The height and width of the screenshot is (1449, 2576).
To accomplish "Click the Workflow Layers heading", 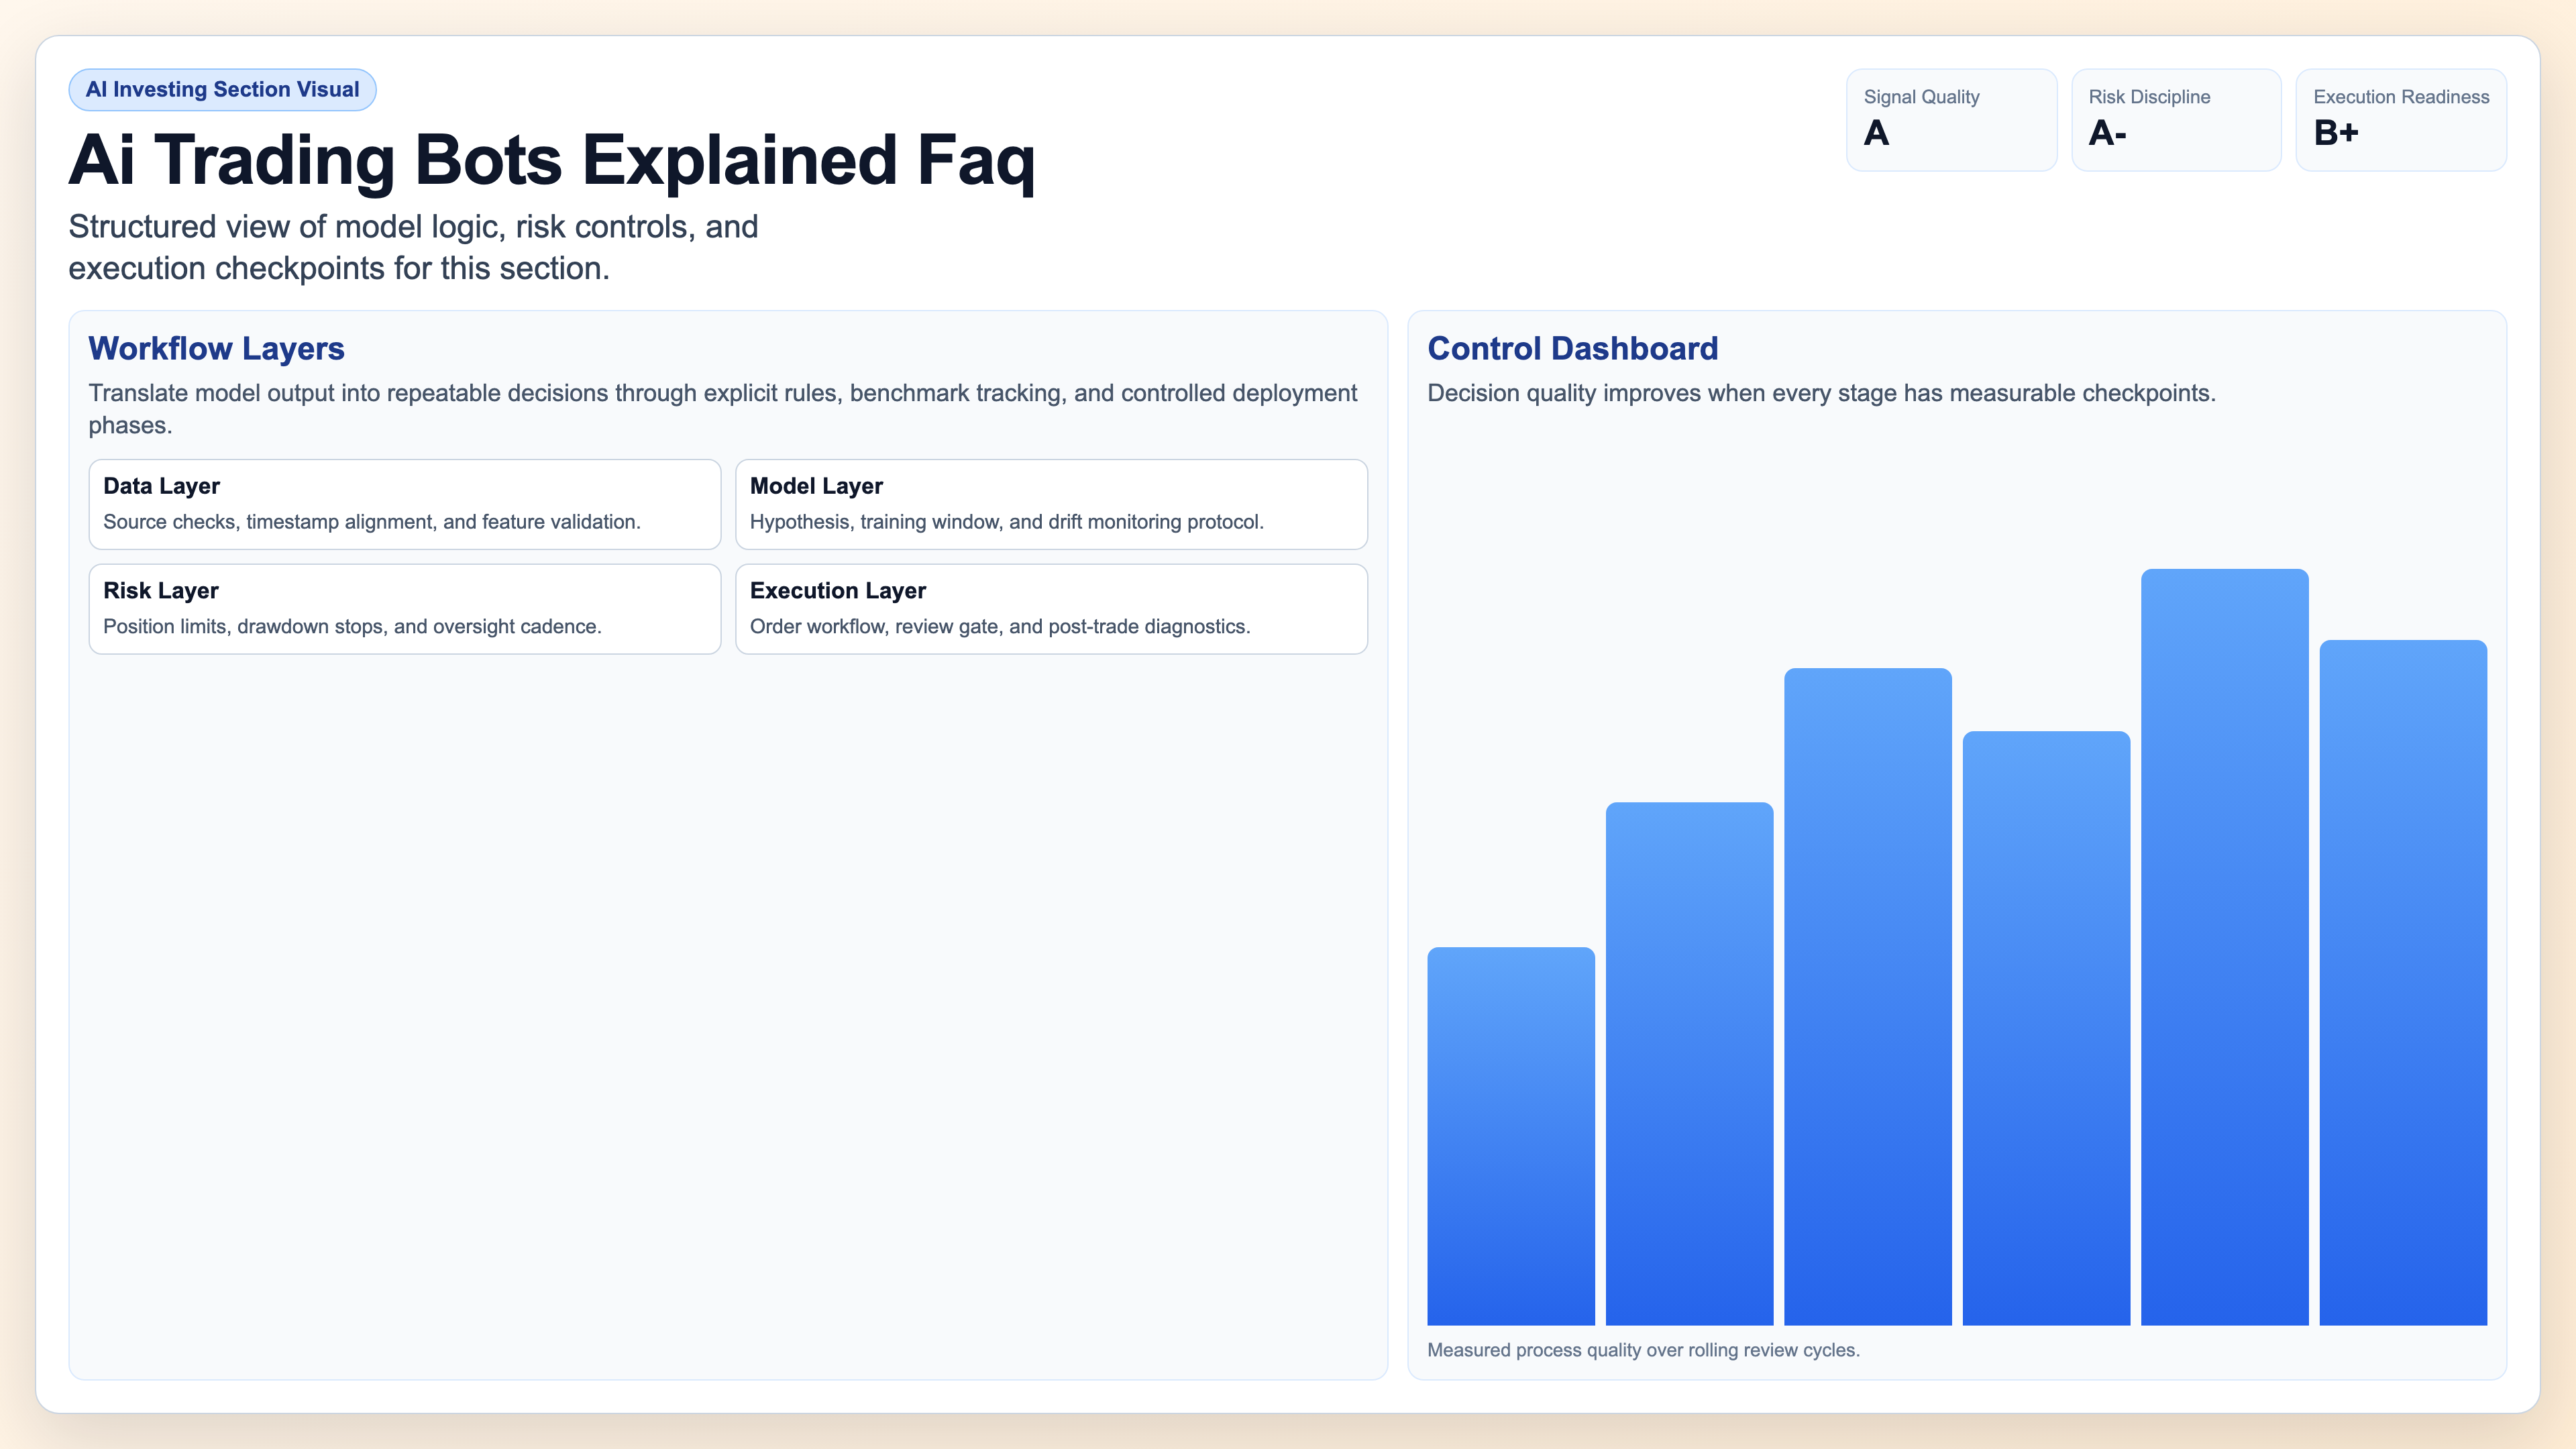I will [x=216, y=349].
